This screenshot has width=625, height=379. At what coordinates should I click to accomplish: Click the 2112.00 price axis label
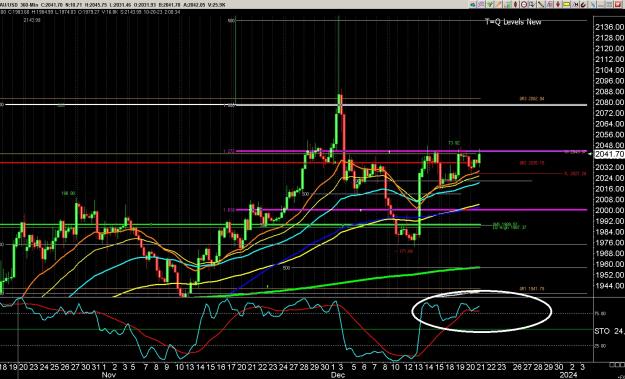(x=609, y=59)
